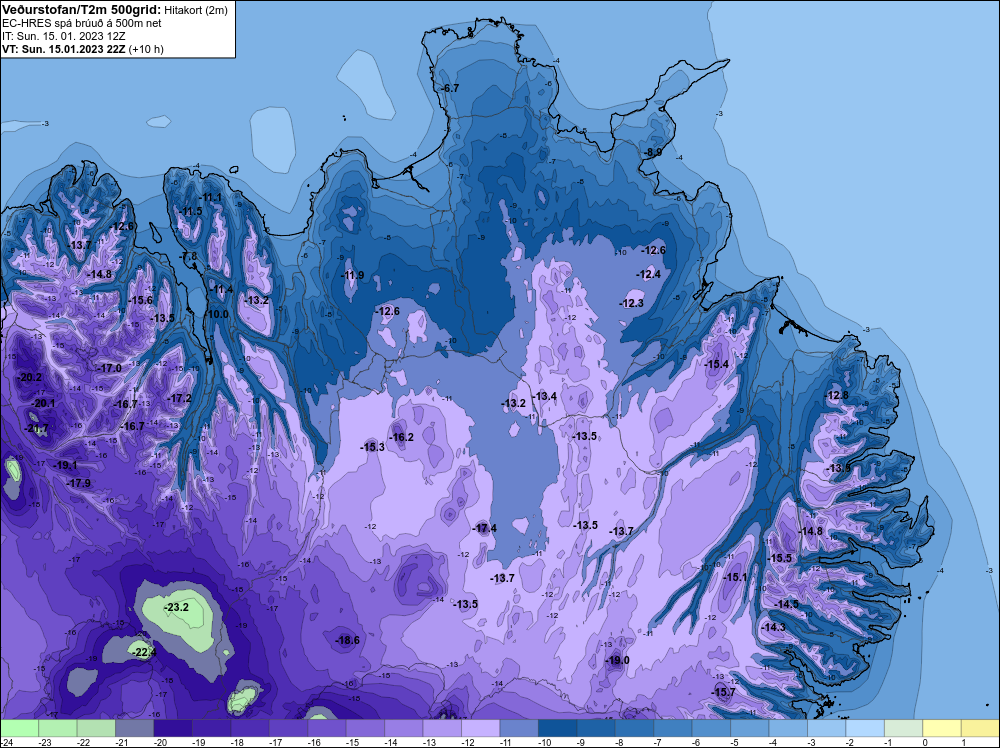This screenshot has width=1000, height=748.
Task: Select the -12.4 temperature value
Action: [x=649, y=274]
